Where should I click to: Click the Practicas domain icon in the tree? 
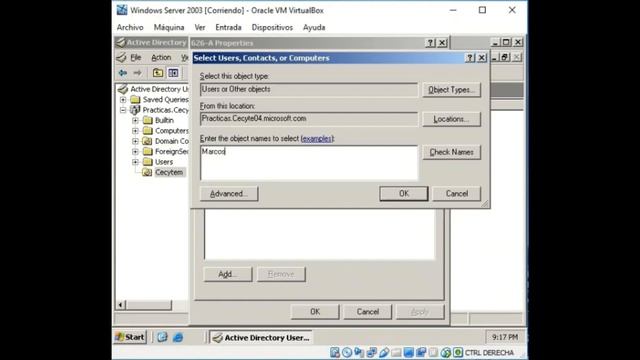[x=135, y=110]
